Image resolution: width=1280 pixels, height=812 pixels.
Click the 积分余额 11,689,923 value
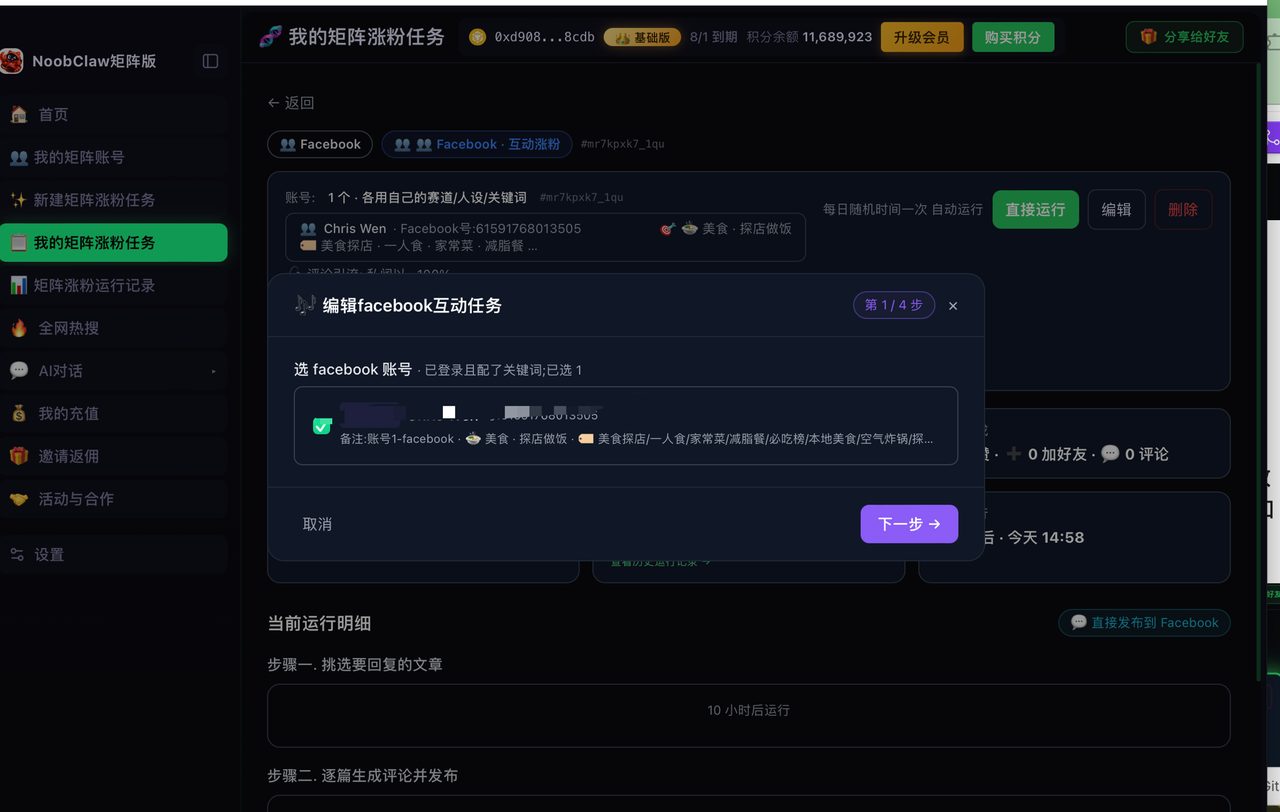(810, 37)
